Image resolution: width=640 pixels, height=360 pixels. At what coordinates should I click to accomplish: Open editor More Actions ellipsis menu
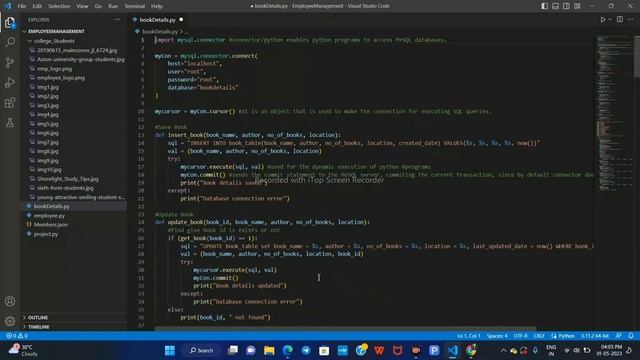click(631, 20)
